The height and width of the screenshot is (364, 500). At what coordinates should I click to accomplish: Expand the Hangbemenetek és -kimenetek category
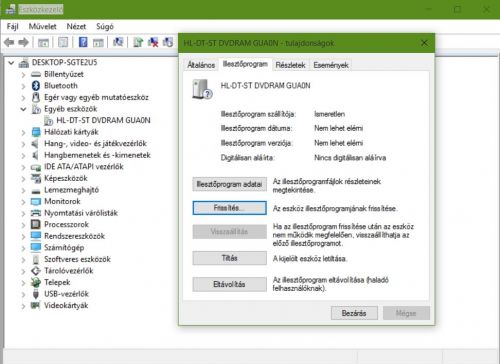[23, 155]
